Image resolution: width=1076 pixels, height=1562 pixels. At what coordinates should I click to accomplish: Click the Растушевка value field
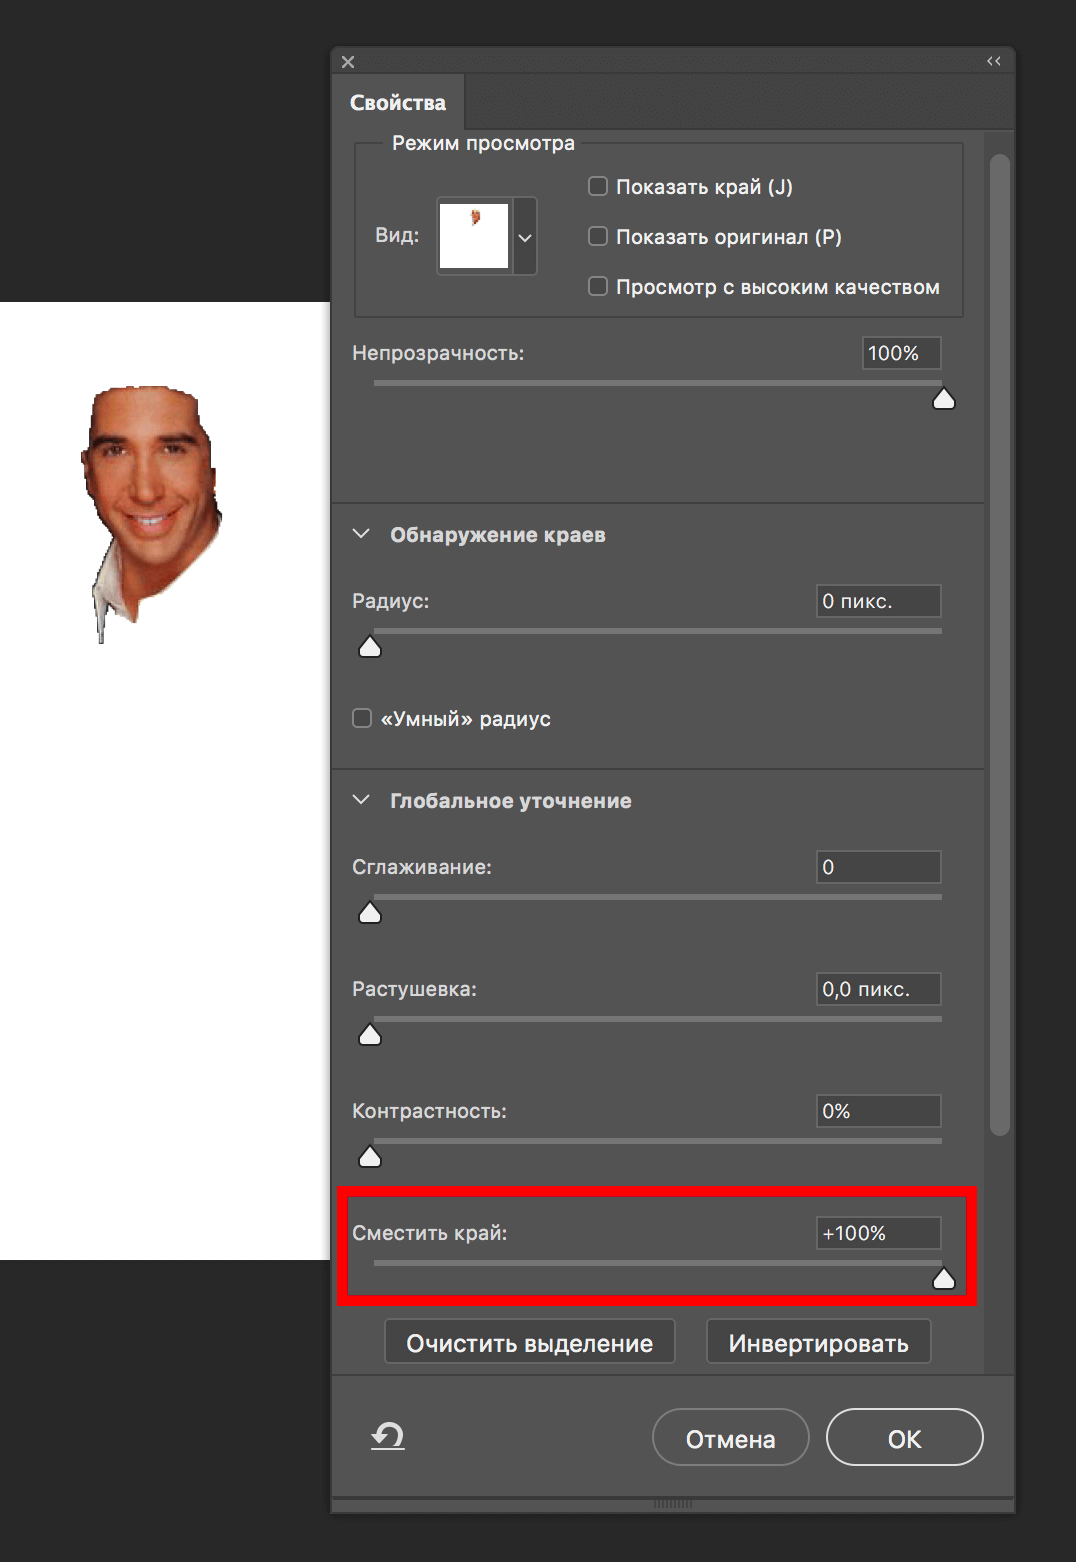[878, 988]
